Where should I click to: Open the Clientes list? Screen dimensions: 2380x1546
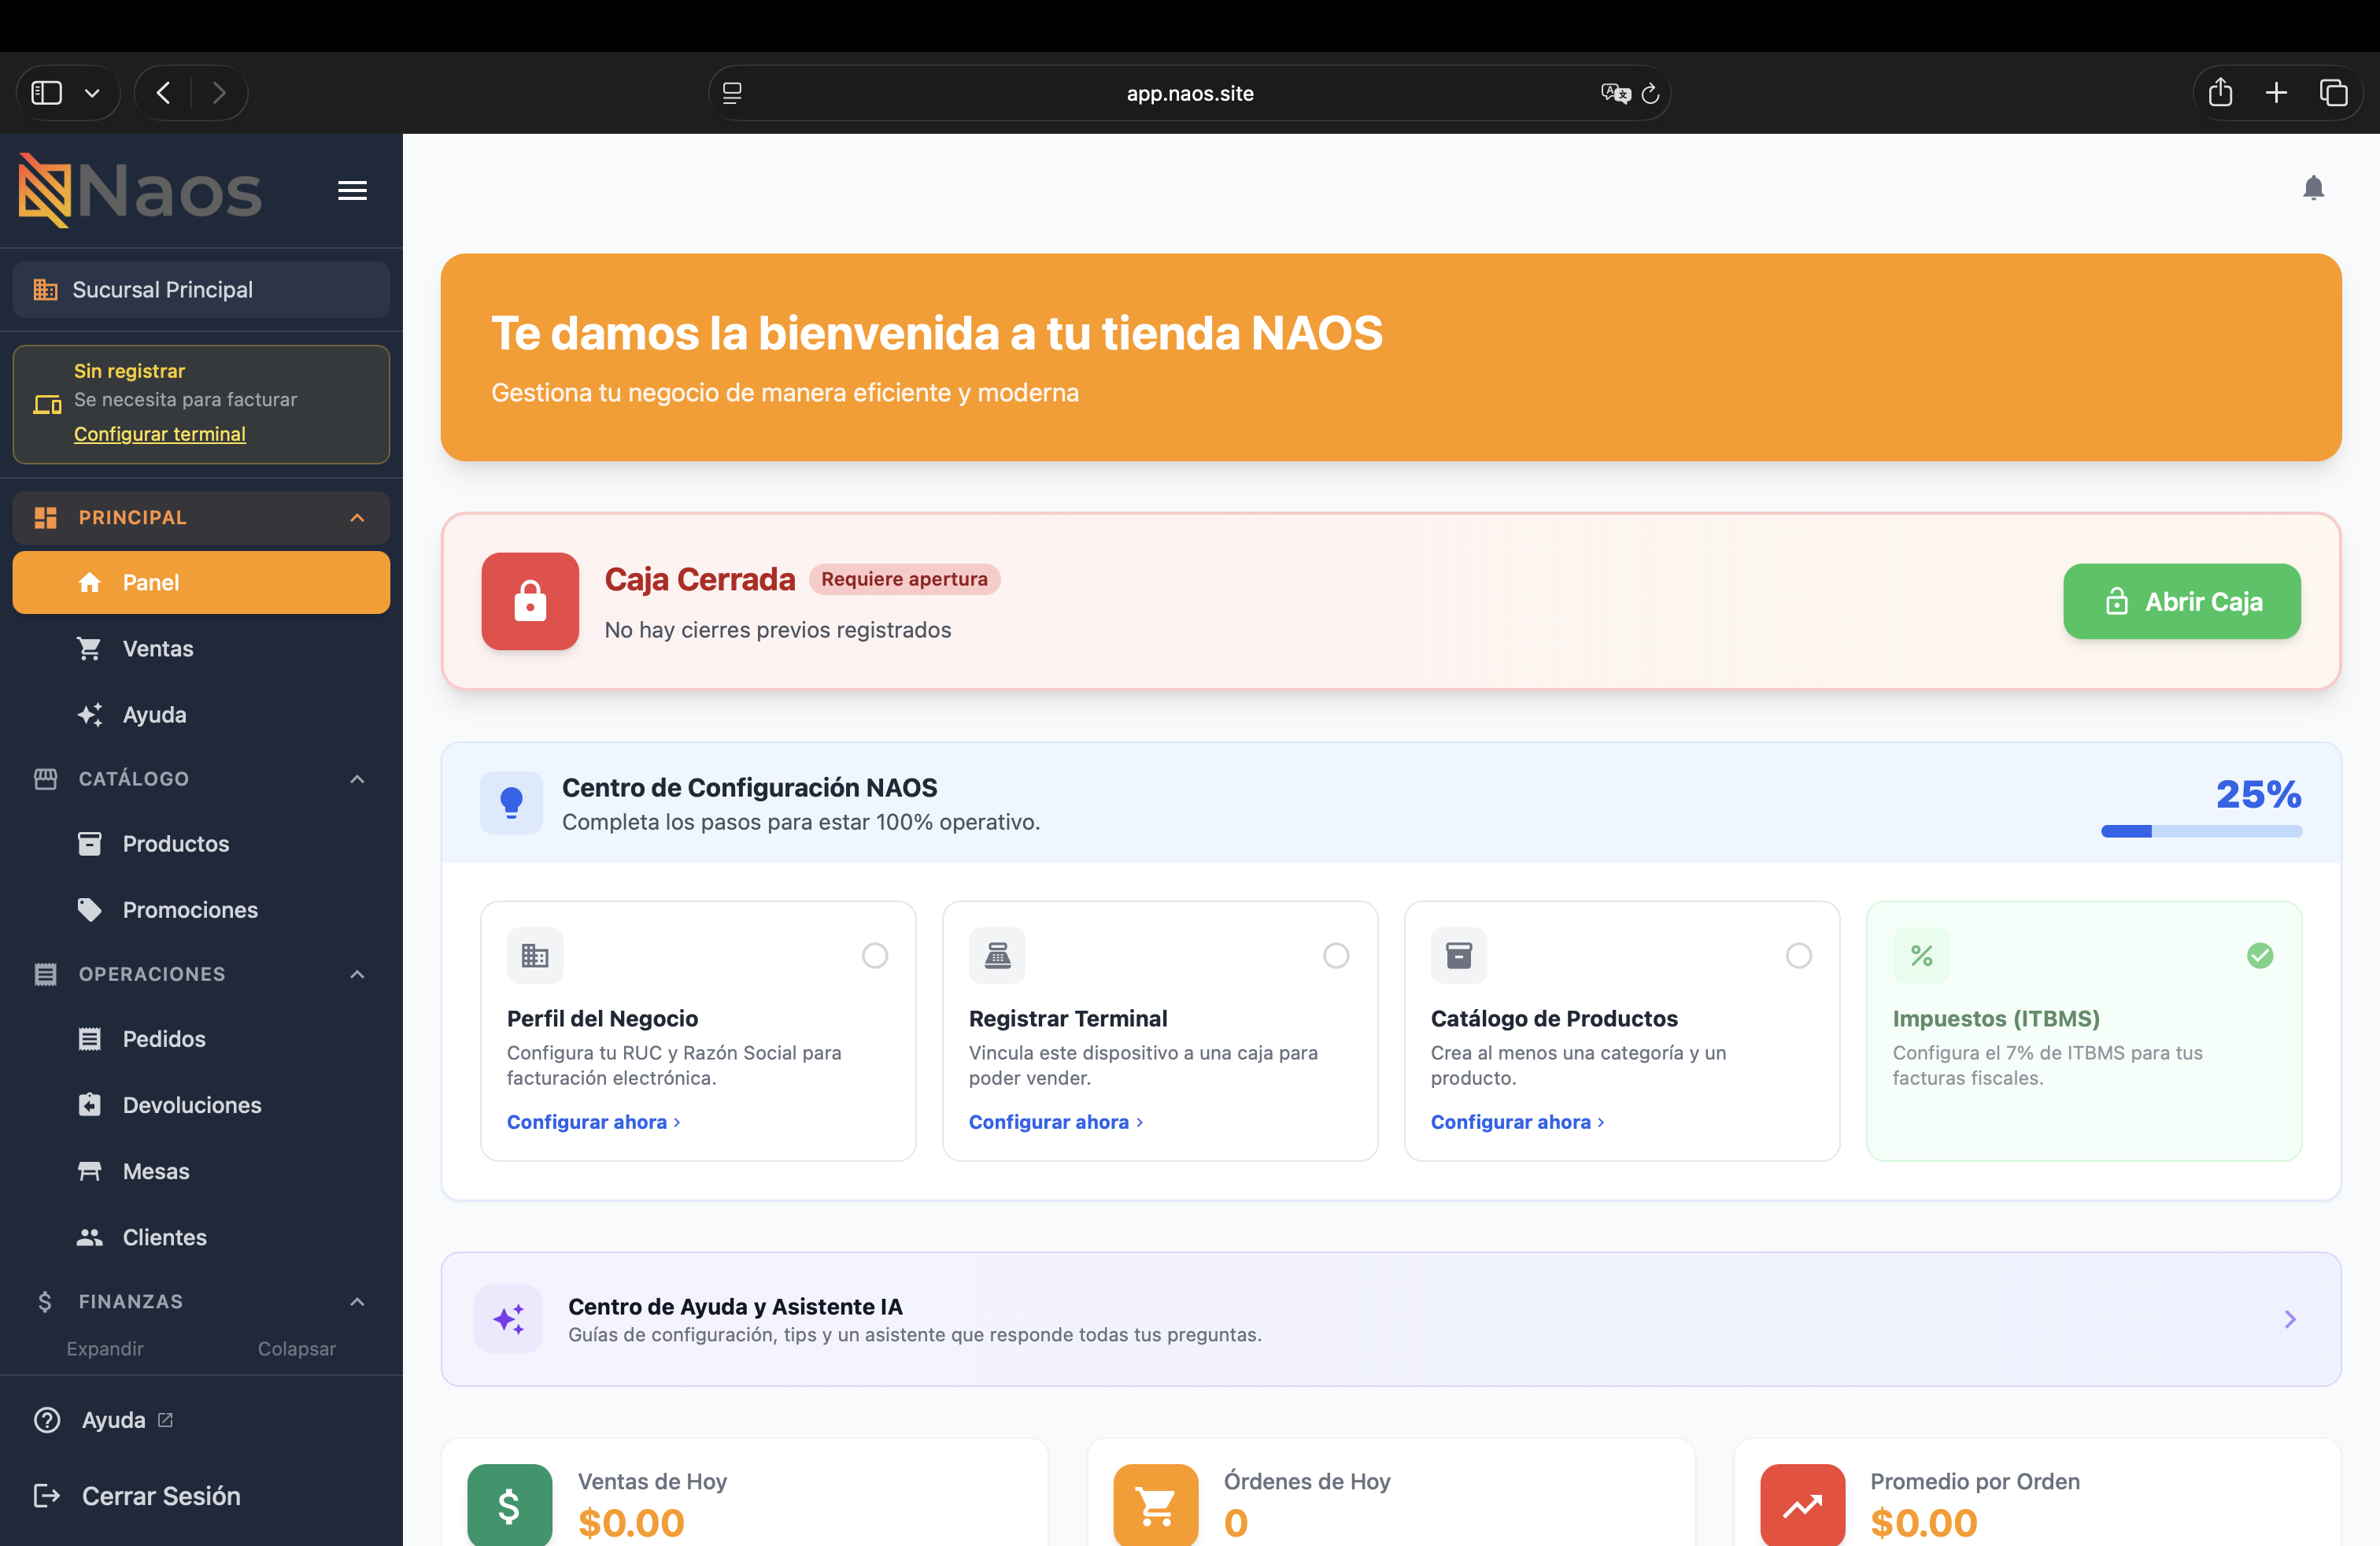[x=164, y=1237]
